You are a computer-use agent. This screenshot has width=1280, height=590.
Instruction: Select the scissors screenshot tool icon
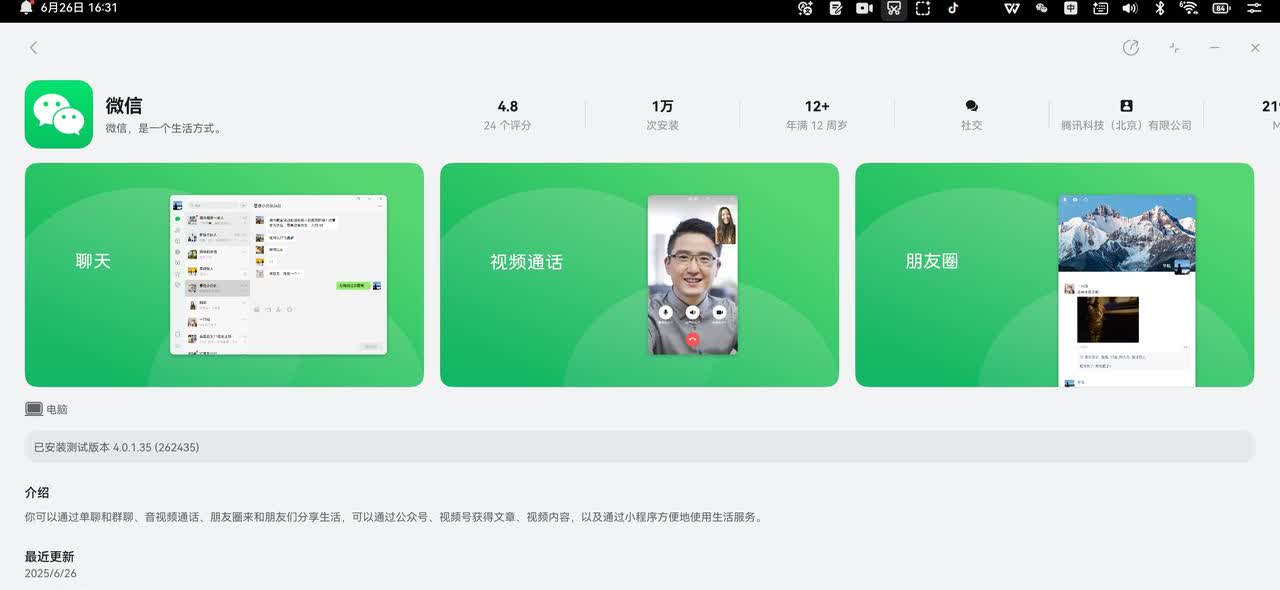(894, 9)
